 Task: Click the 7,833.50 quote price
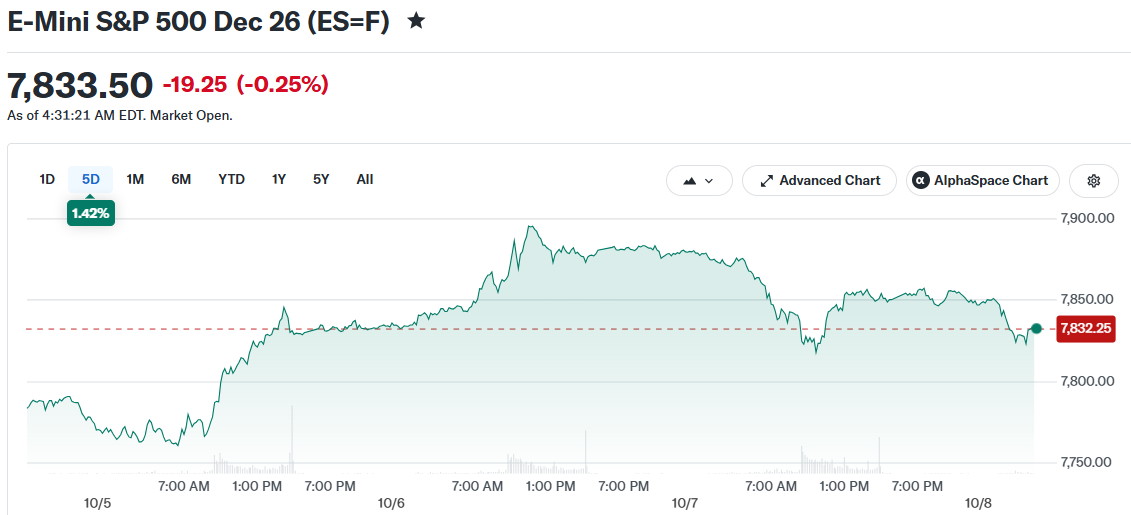click(x=80, y=86)
